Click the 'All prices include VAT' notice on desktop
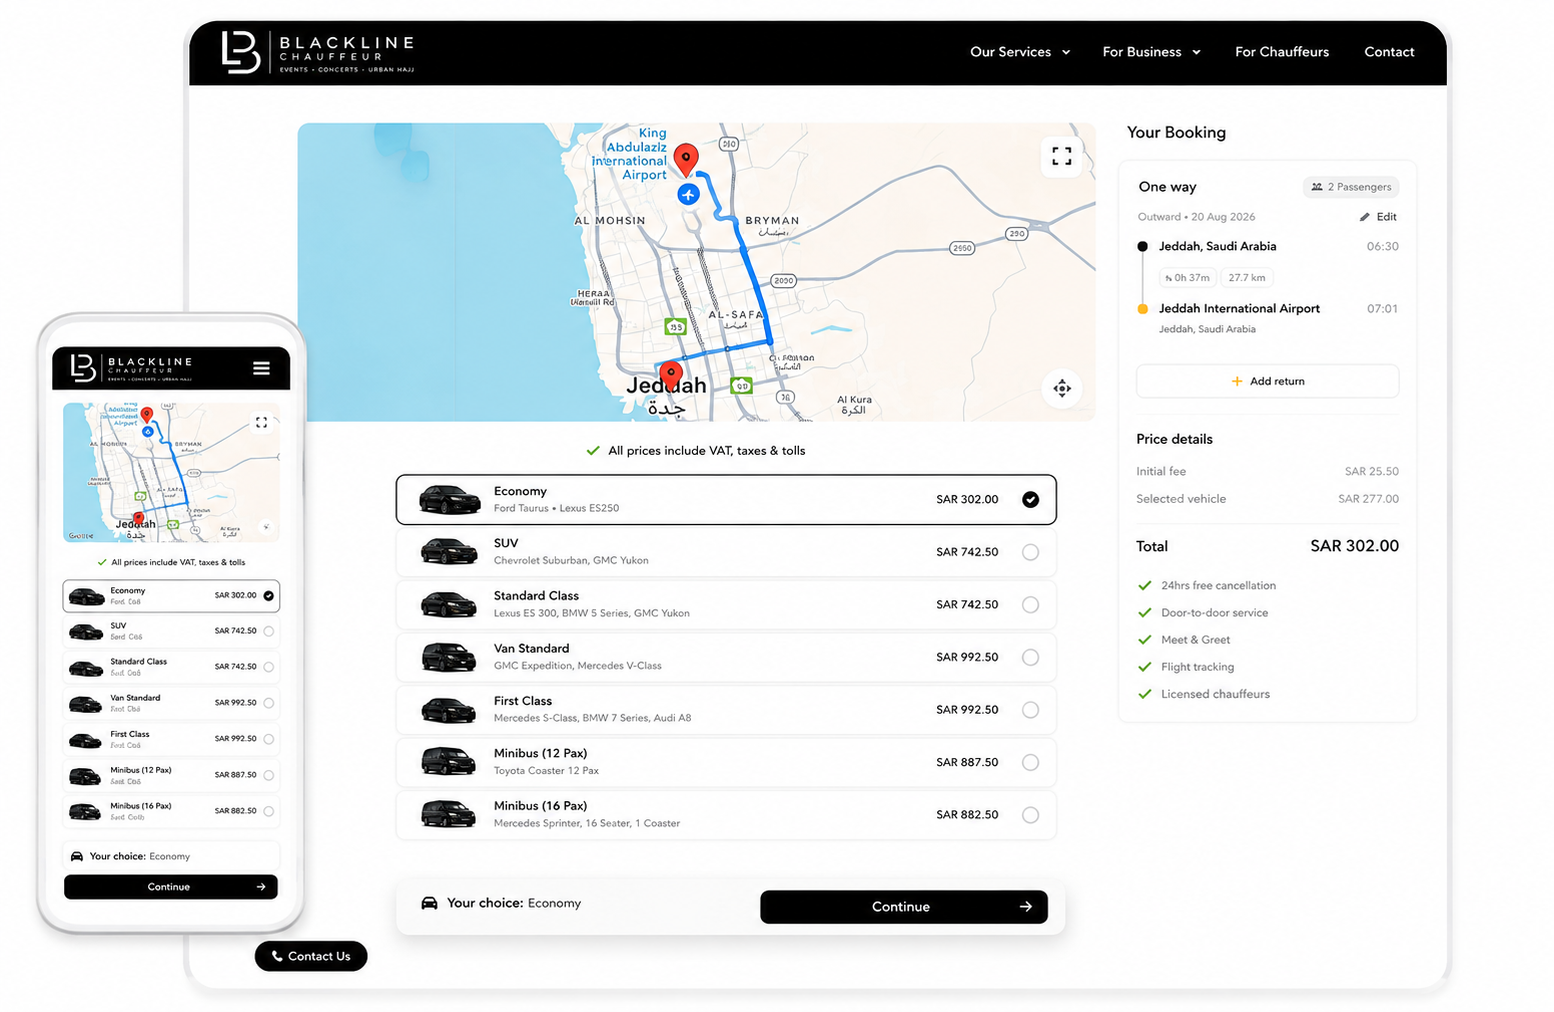 697,451
